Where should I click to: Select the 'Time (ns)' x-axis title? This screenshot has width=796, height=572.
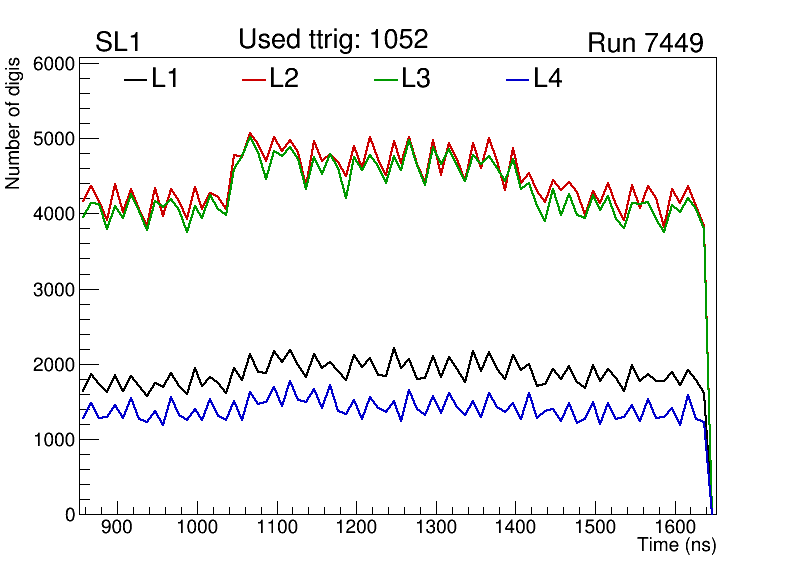tap(677, 546)
